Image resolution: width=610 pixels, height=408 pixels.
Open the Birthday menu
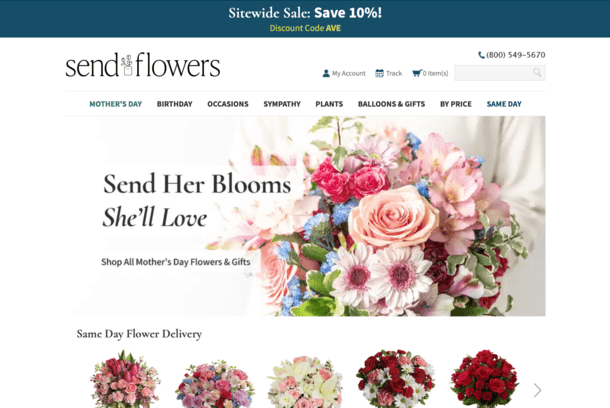tap(175, 104)
